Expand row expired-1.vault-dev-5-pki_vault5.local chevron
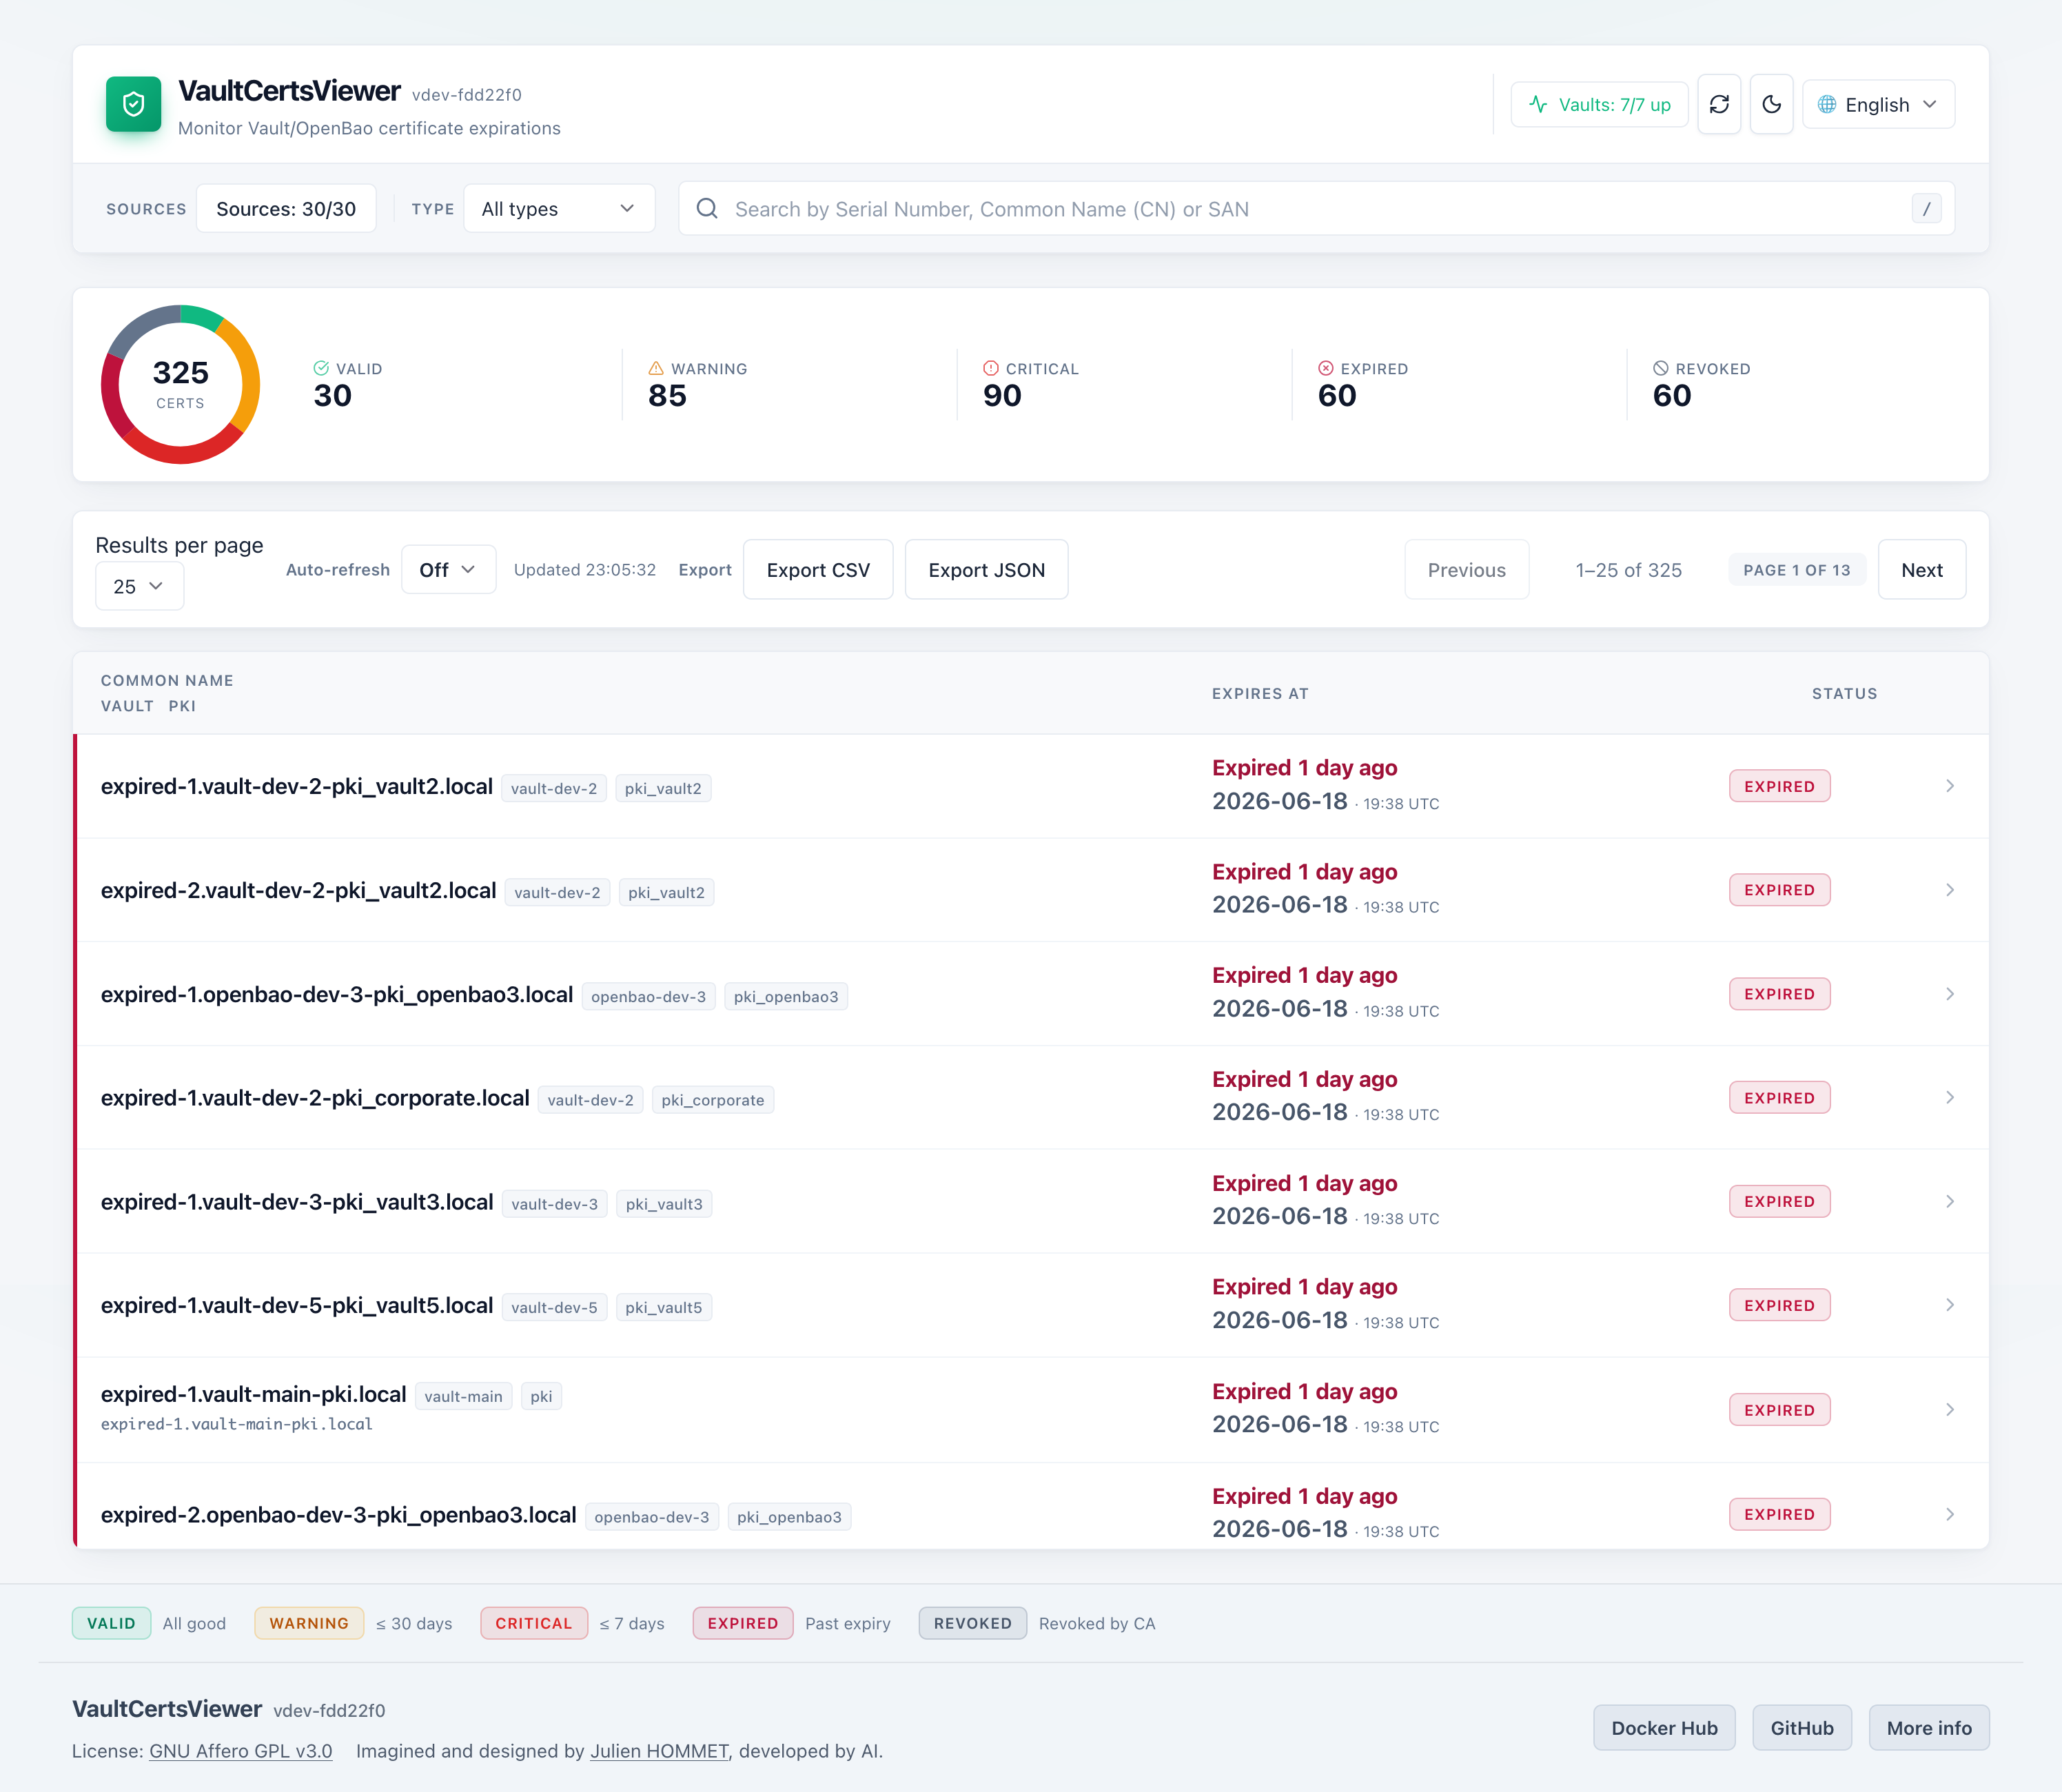The height and width of the screenshot is (1792, 2062). (x=1949, y=1305)
